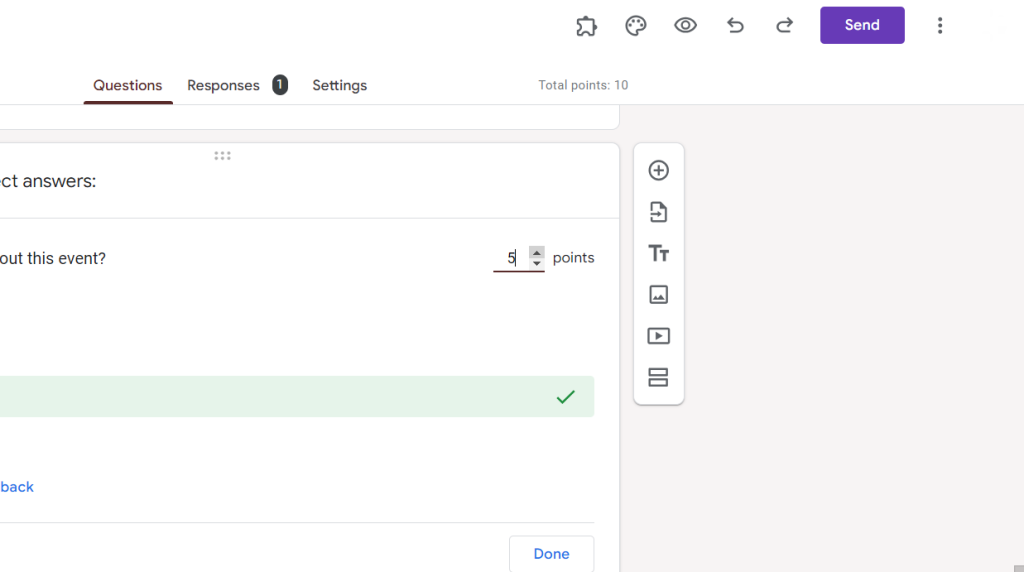
Task: Decrease points with down arrow
Action: (537, 263)
